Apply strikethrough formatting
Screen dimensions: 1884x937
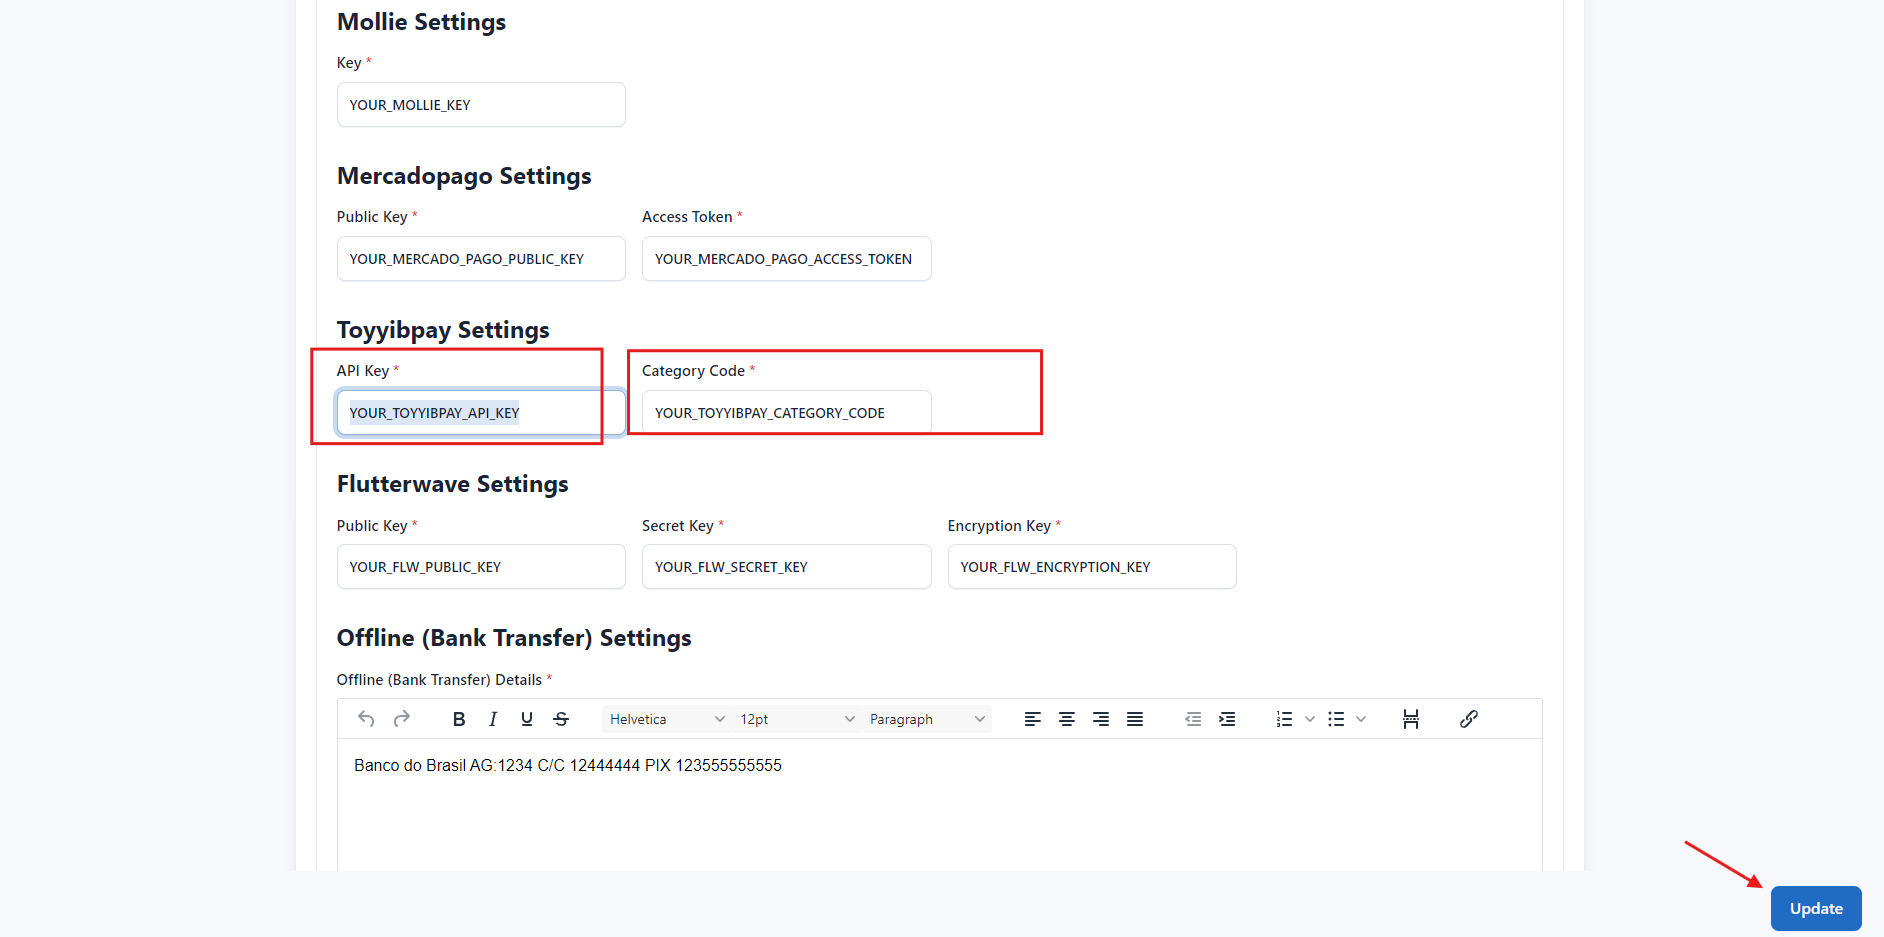561,719
